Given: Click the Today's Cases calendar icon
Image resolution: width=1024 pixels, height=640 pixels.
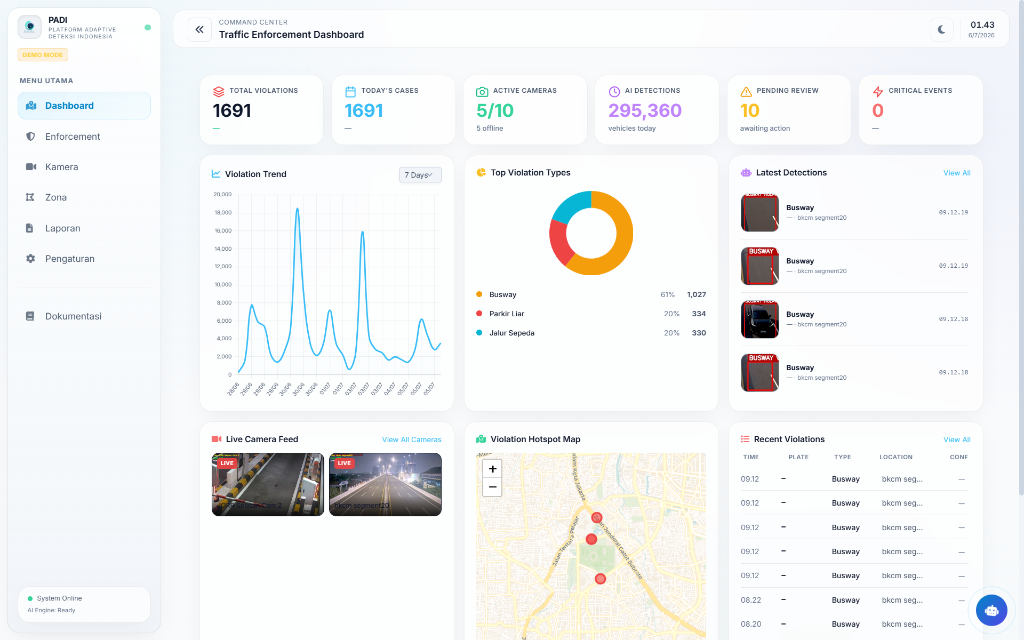Looking at the screenshot, I should click(x=351, y=91).
